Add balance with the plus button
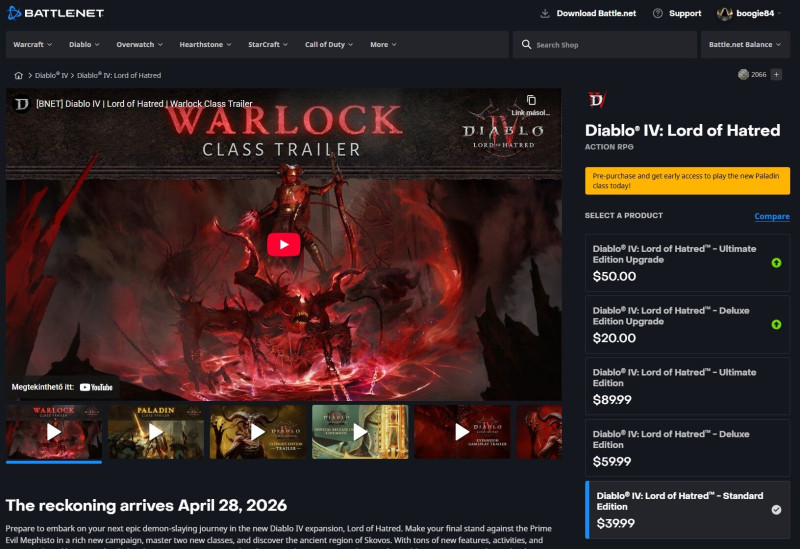This screenshot has width=800, height=549. tap(776, 74)
